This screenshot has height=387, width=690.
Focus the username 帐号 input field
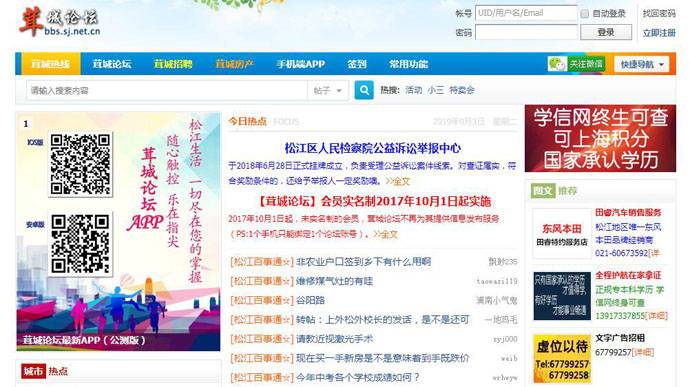tap(526, 13)
